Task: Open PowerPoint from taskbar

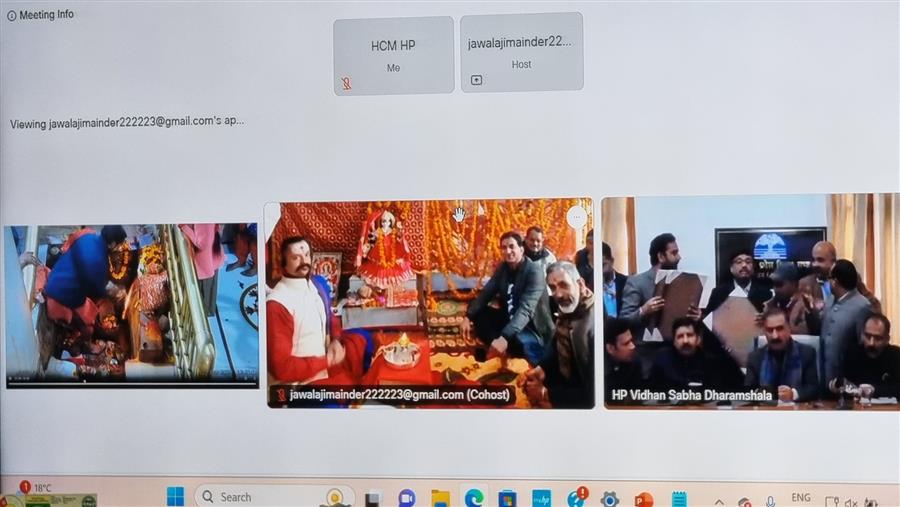Action: pyautogui.click(x=643, y=500)
